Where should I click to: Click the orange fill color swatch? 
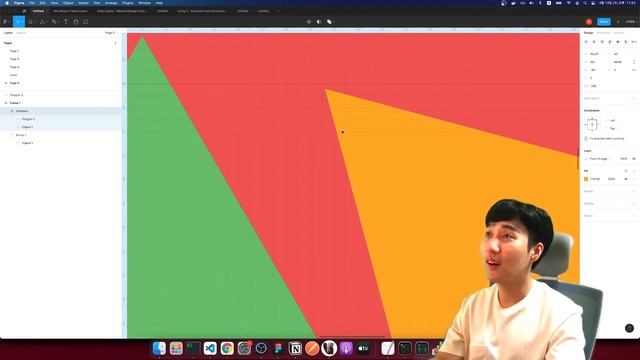(x=586, y=179)
